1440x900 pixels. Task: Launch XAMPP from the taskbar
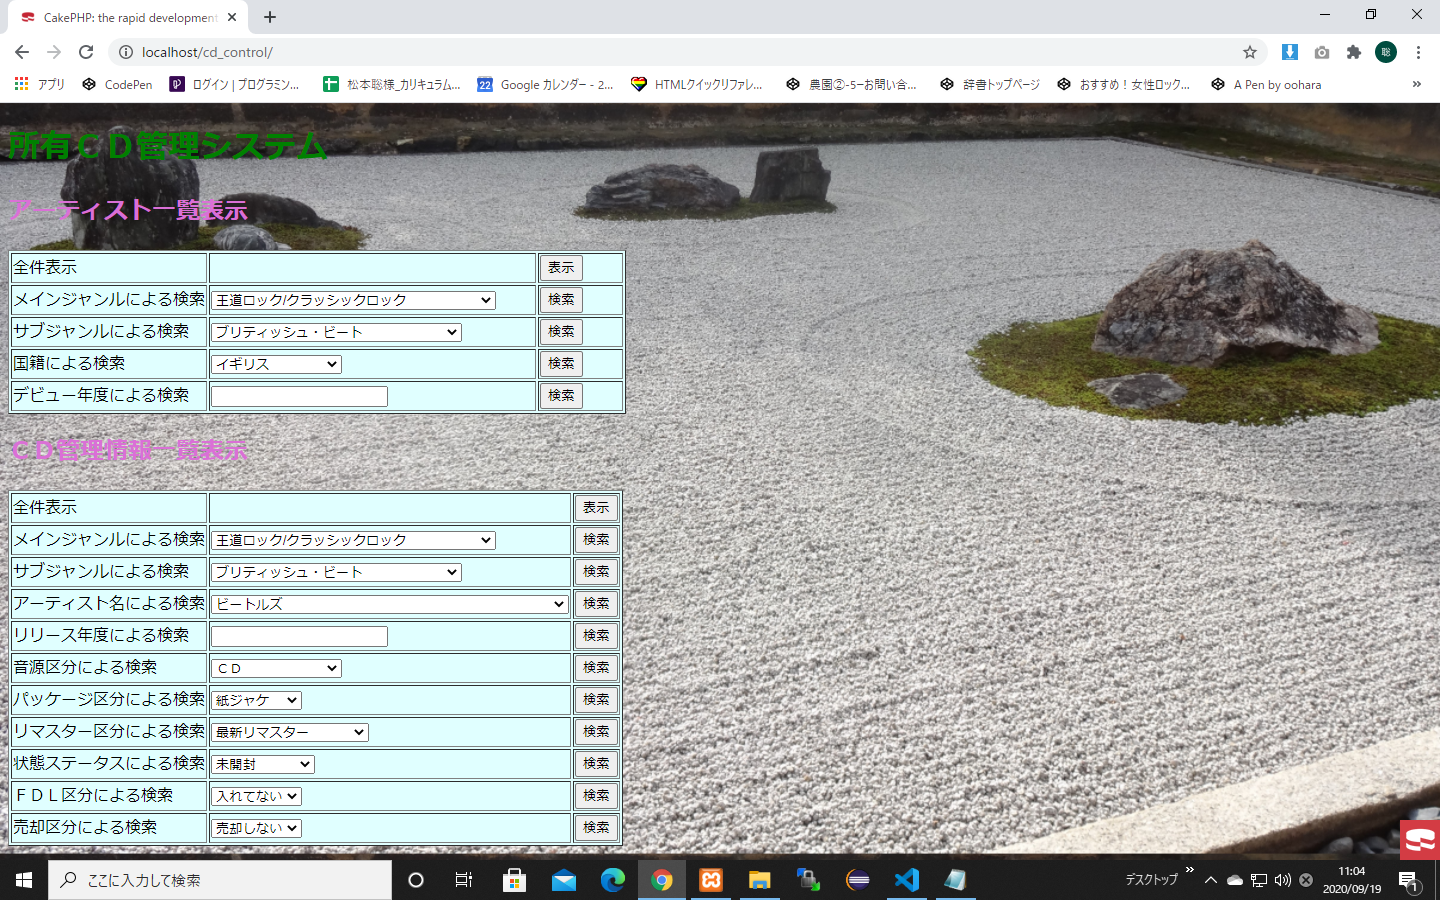pyautogui.click(x=711, y=880)
